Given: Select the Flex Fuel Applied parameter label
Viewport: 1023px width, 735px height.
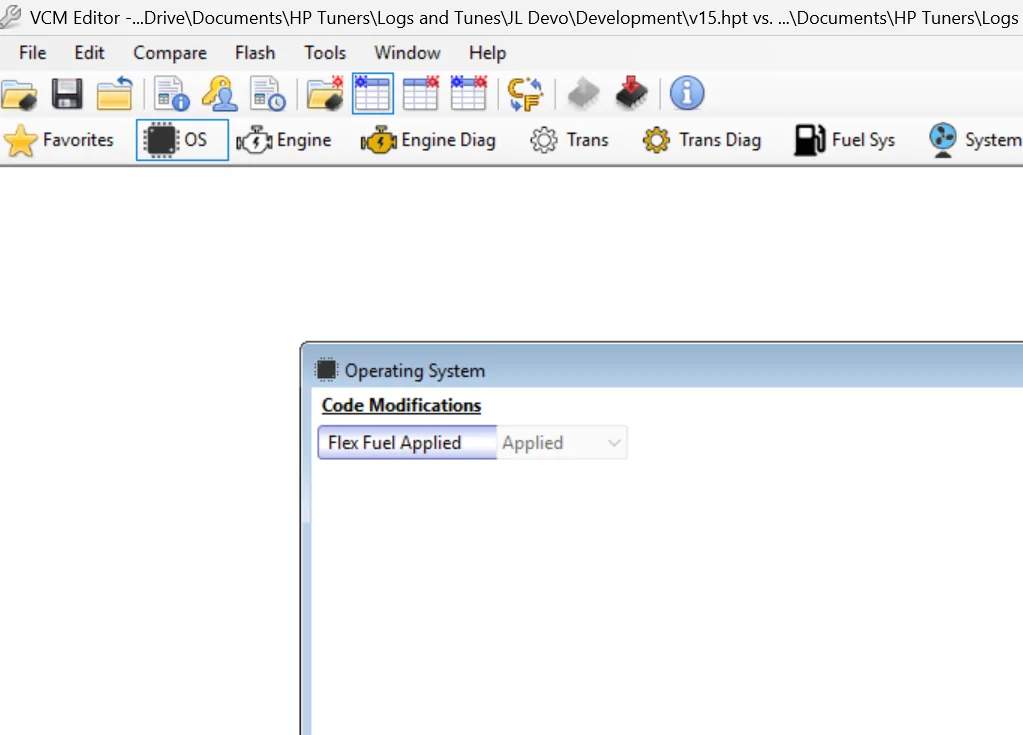Looking at the screenshot, I should (x=407, y=443).
